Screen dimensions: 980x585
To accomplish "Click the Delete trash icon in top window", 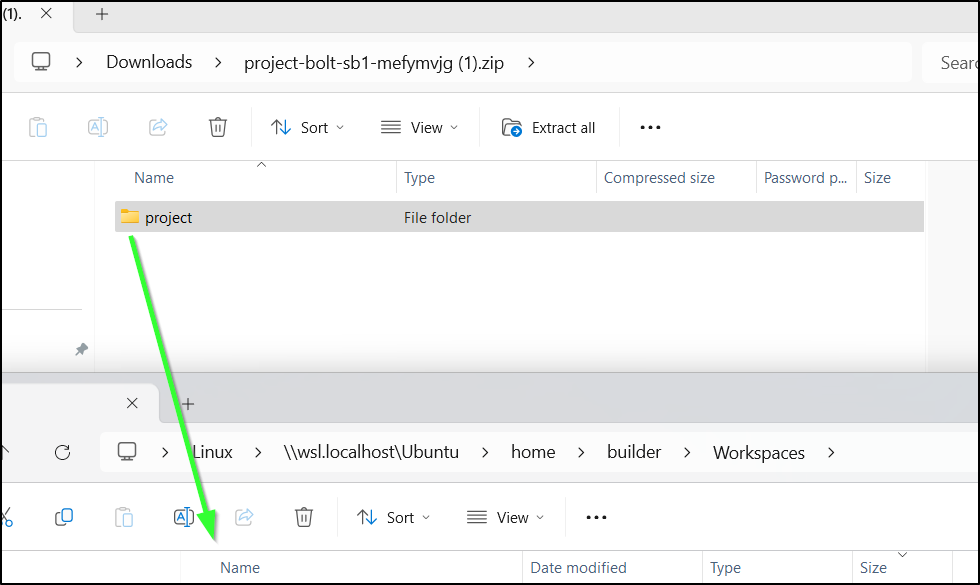I will point(218,128).
